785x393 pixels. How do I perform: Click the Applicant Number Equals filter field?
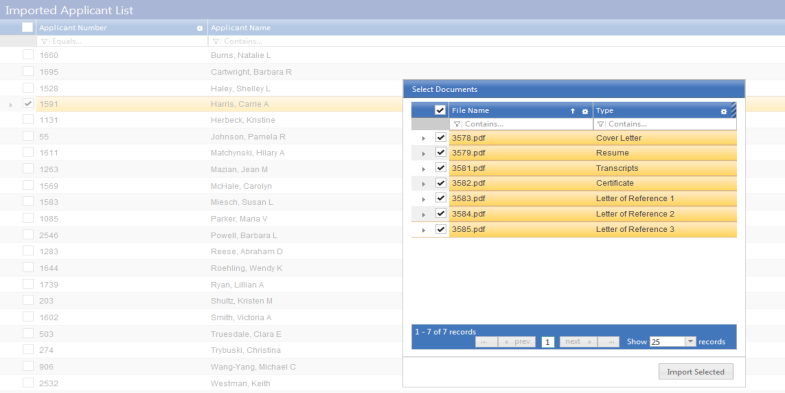(122, 42)
